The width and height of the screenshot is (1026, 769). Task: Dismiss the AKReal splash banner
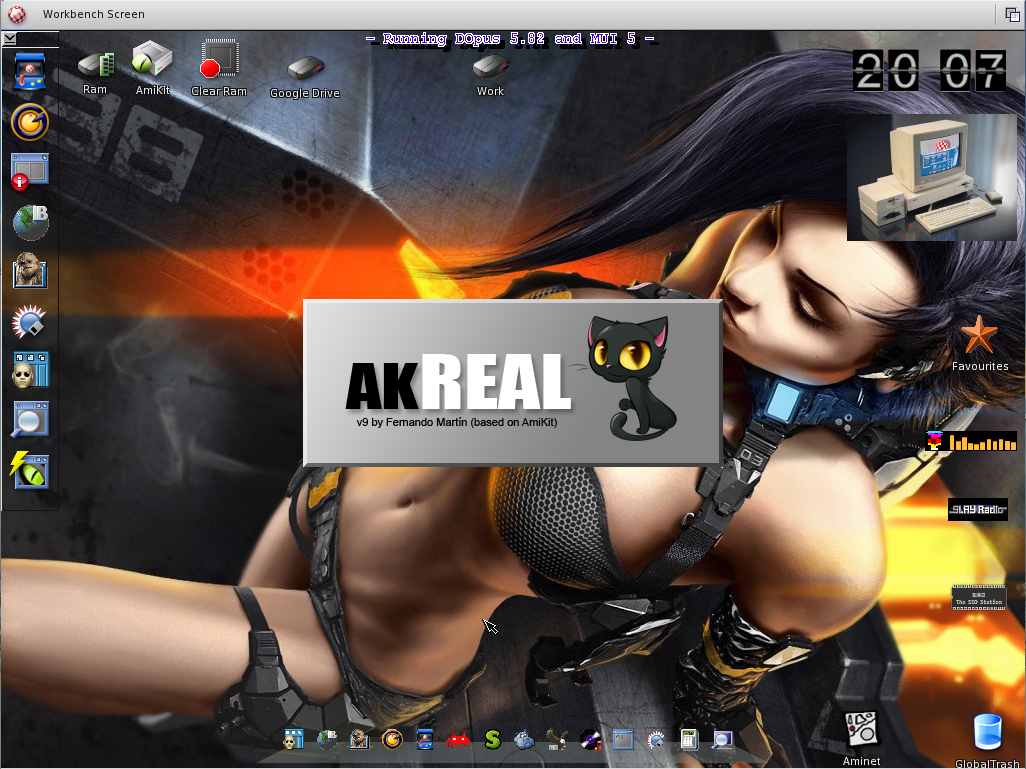point(513,383)
